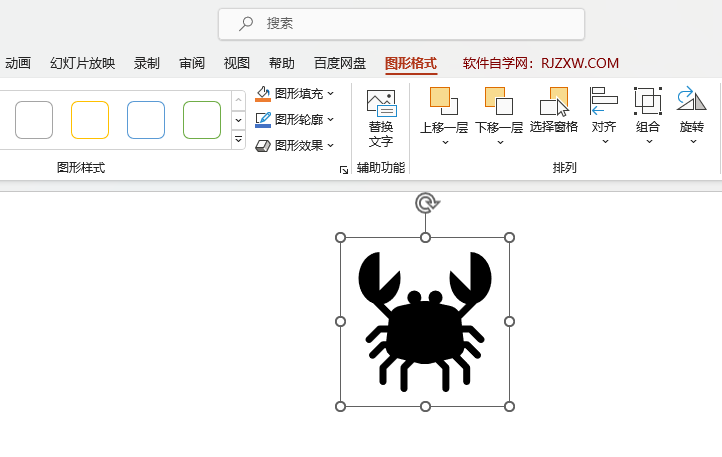Switch to the 审阅 tab
This screenshot has width=722, height=457.
pos(192,63)
